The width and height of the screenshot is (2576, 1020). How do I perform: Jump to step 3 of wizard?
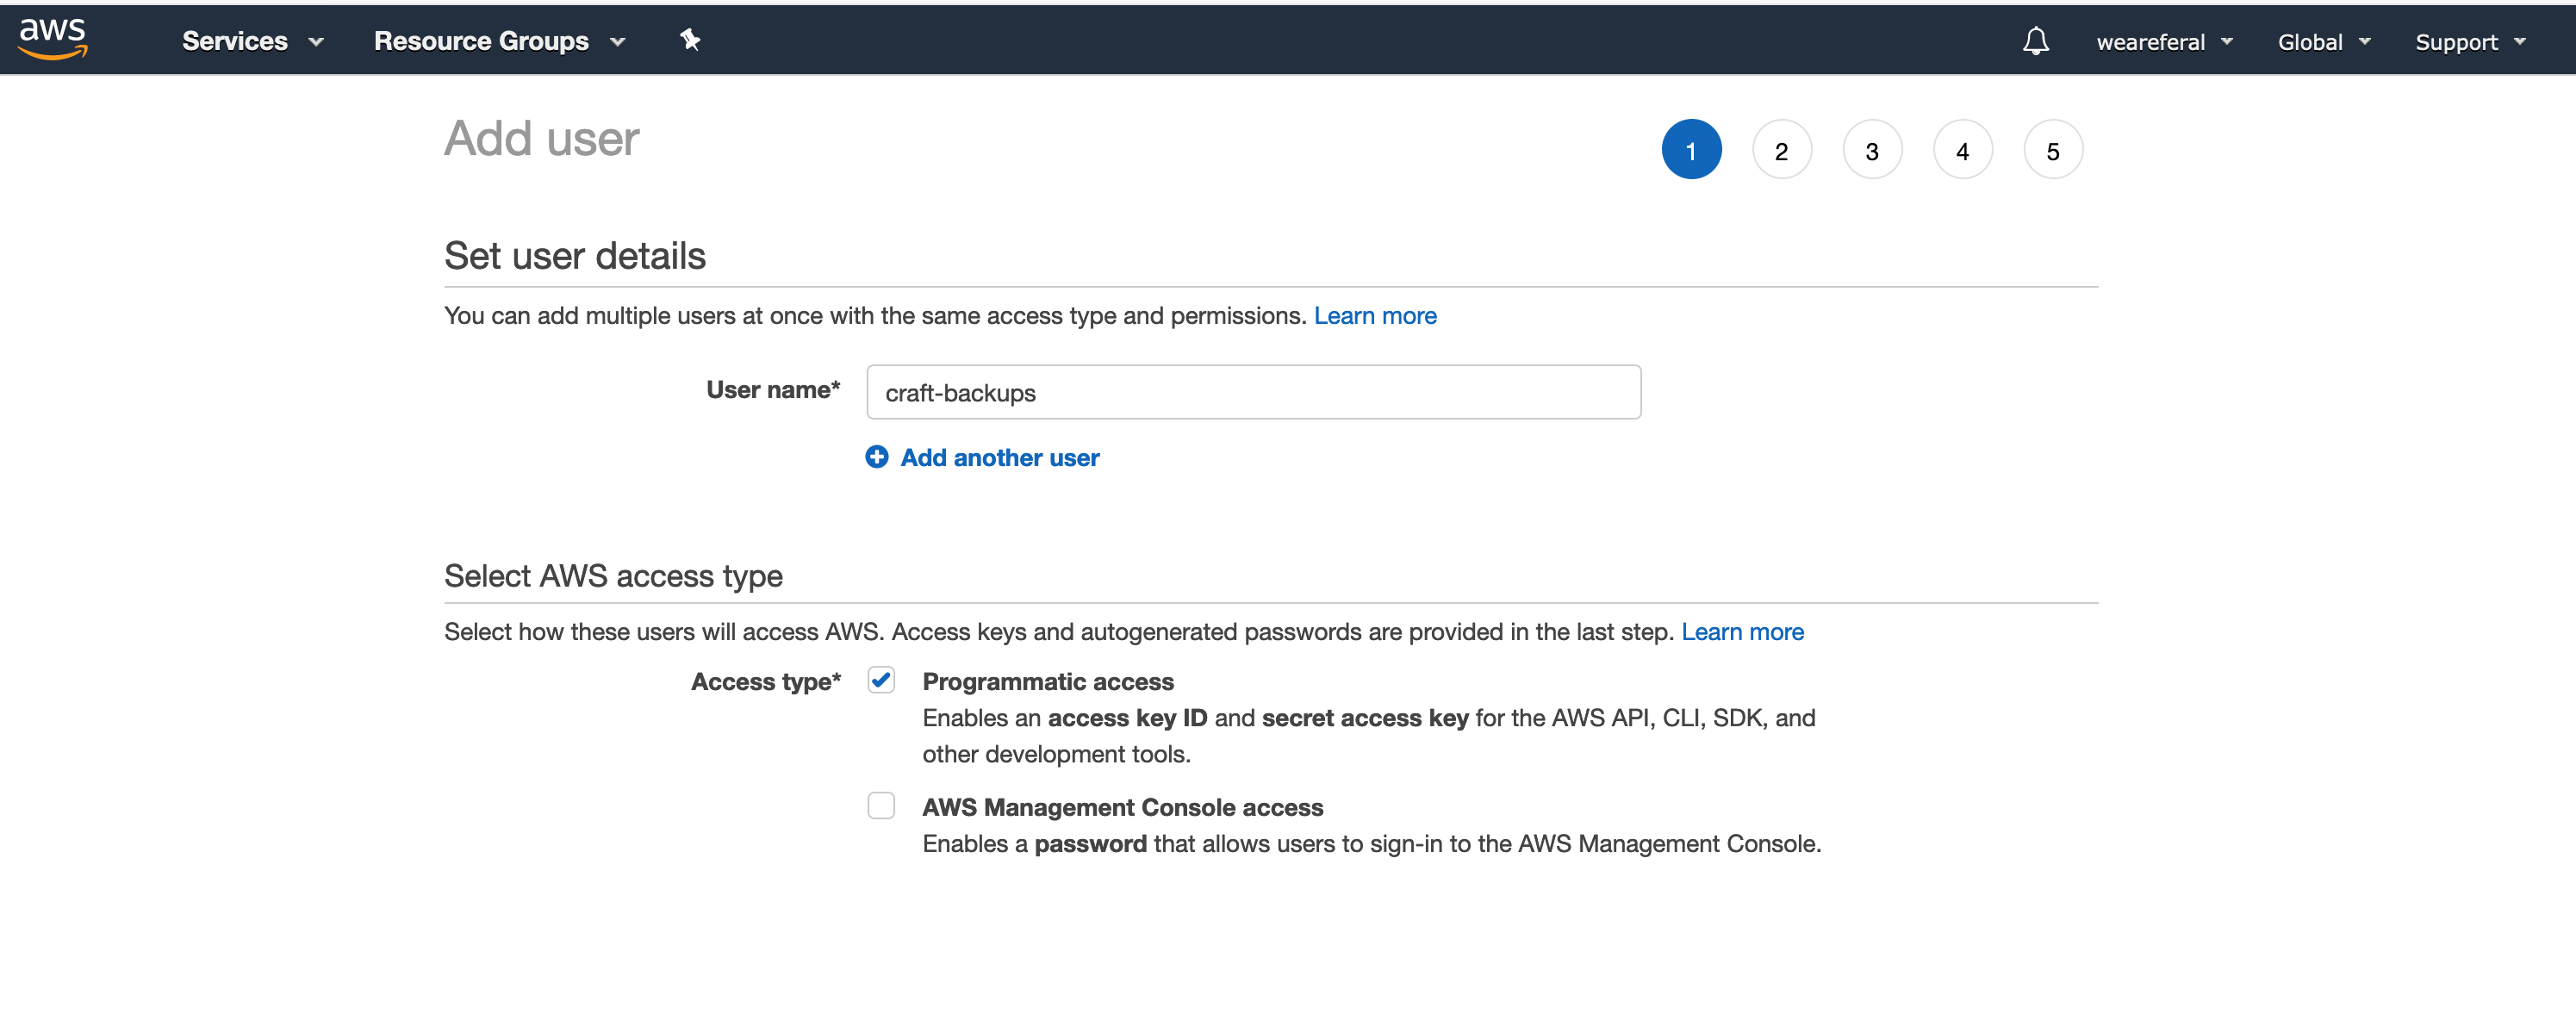1871,150
